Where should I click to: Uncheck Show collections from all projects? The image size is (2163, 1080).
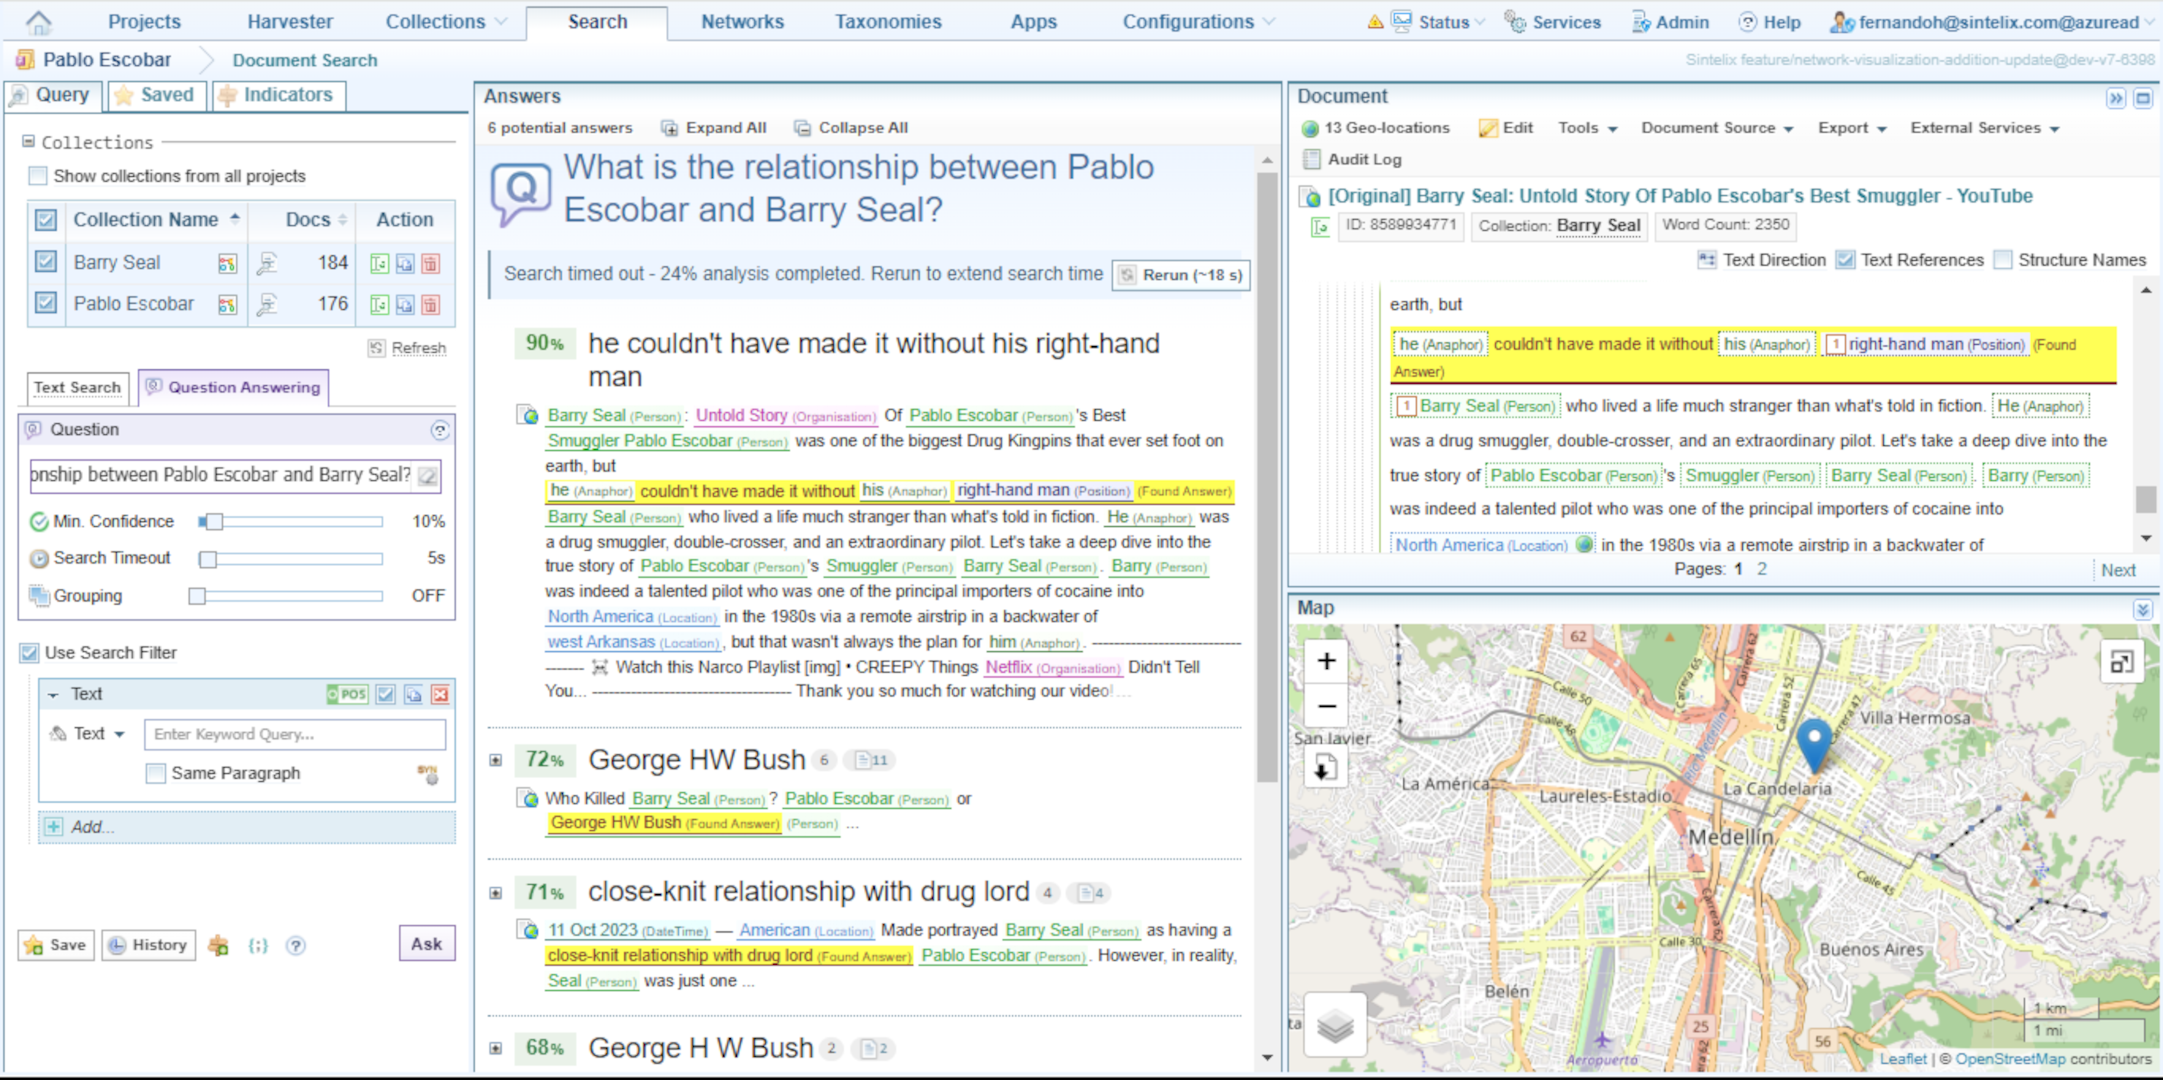pos(38,175)
